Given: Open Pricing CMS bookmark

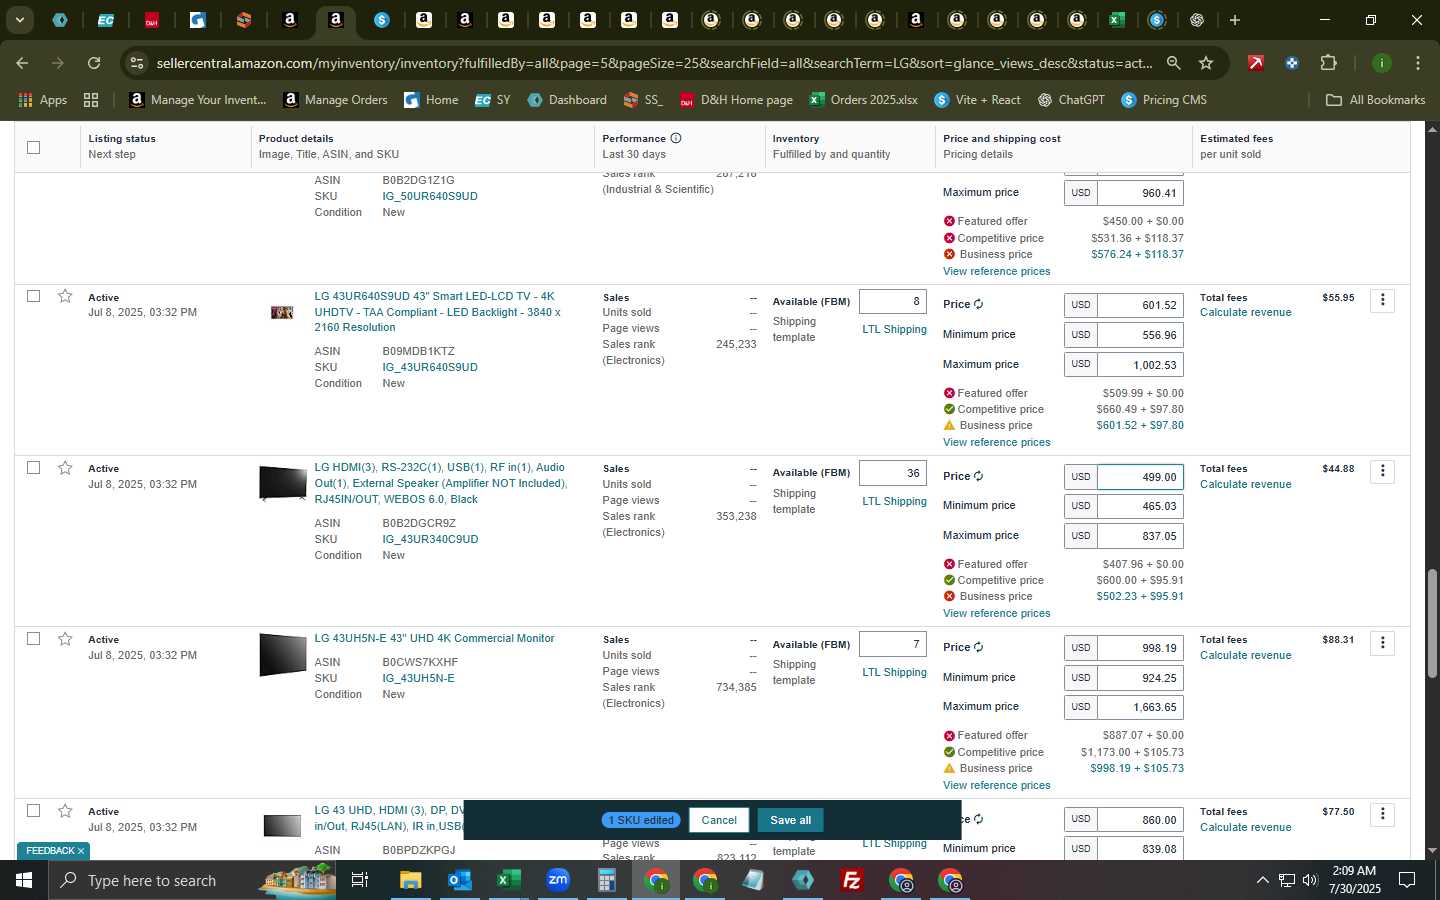Looking at the screenshot, I should click(x=1164, y=100).
